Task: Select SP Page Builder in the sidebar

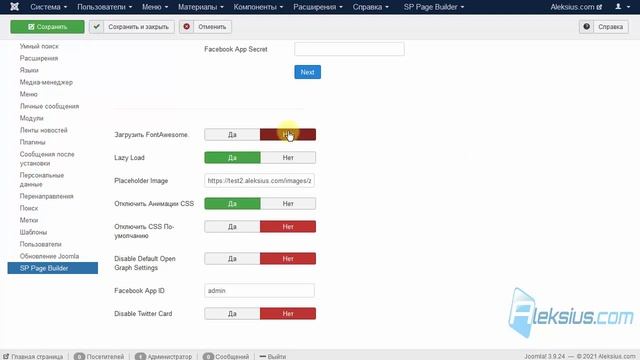Action: coord(53,268)
